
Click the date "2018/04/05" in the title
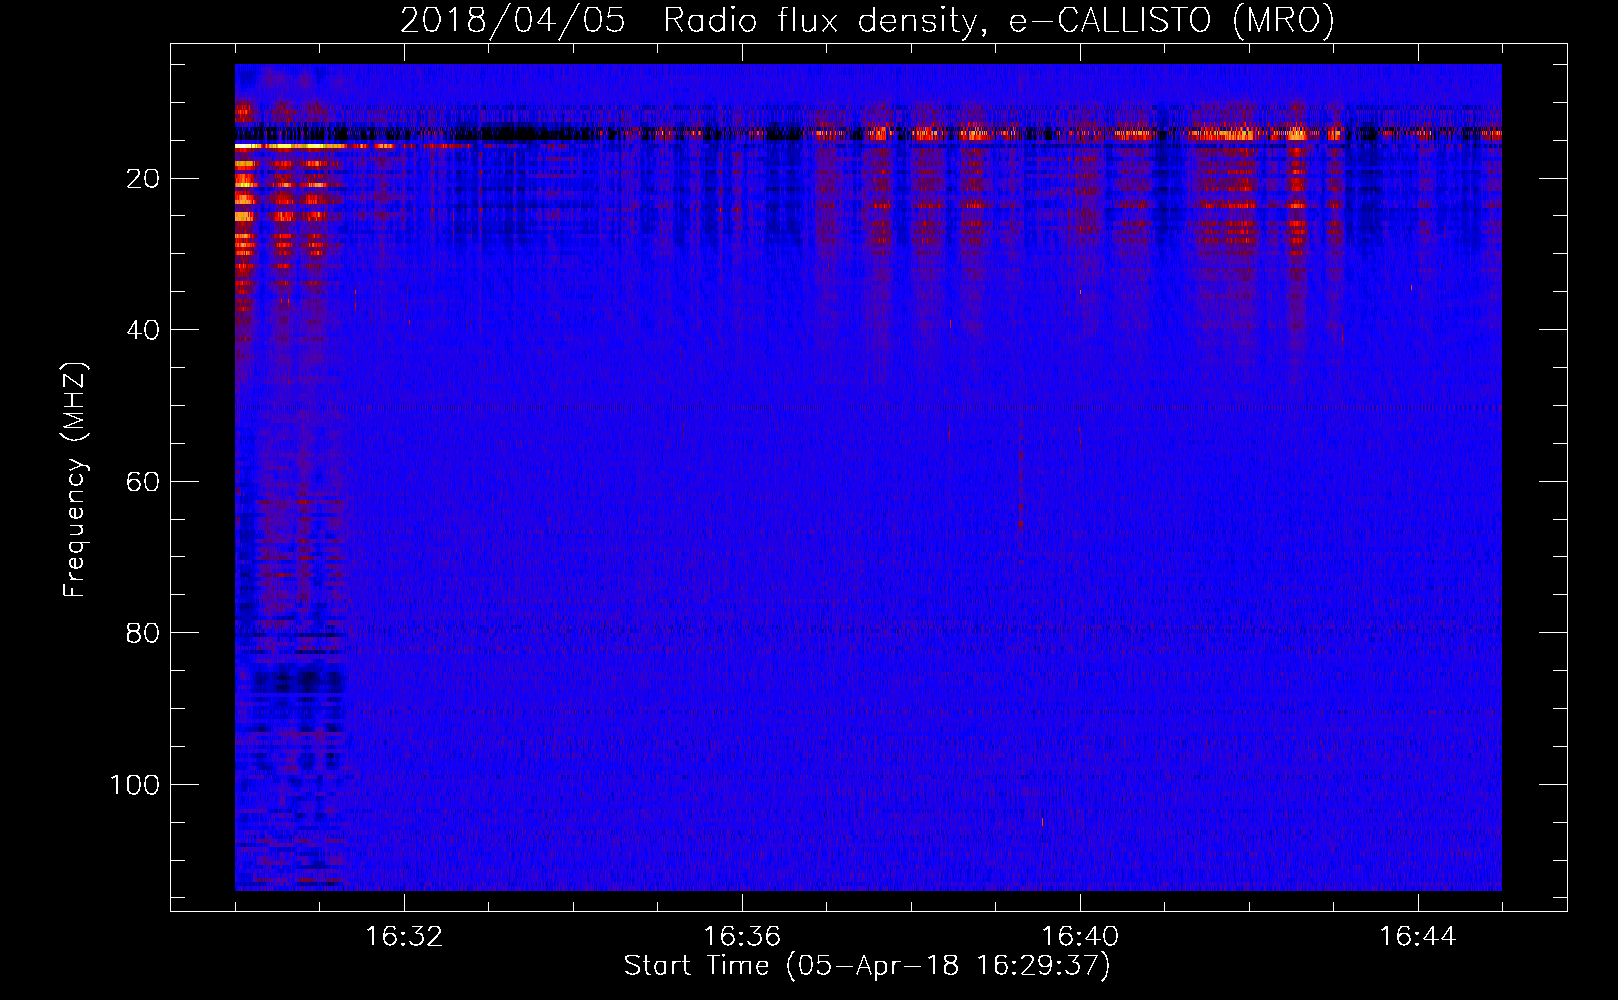[513, 20]
